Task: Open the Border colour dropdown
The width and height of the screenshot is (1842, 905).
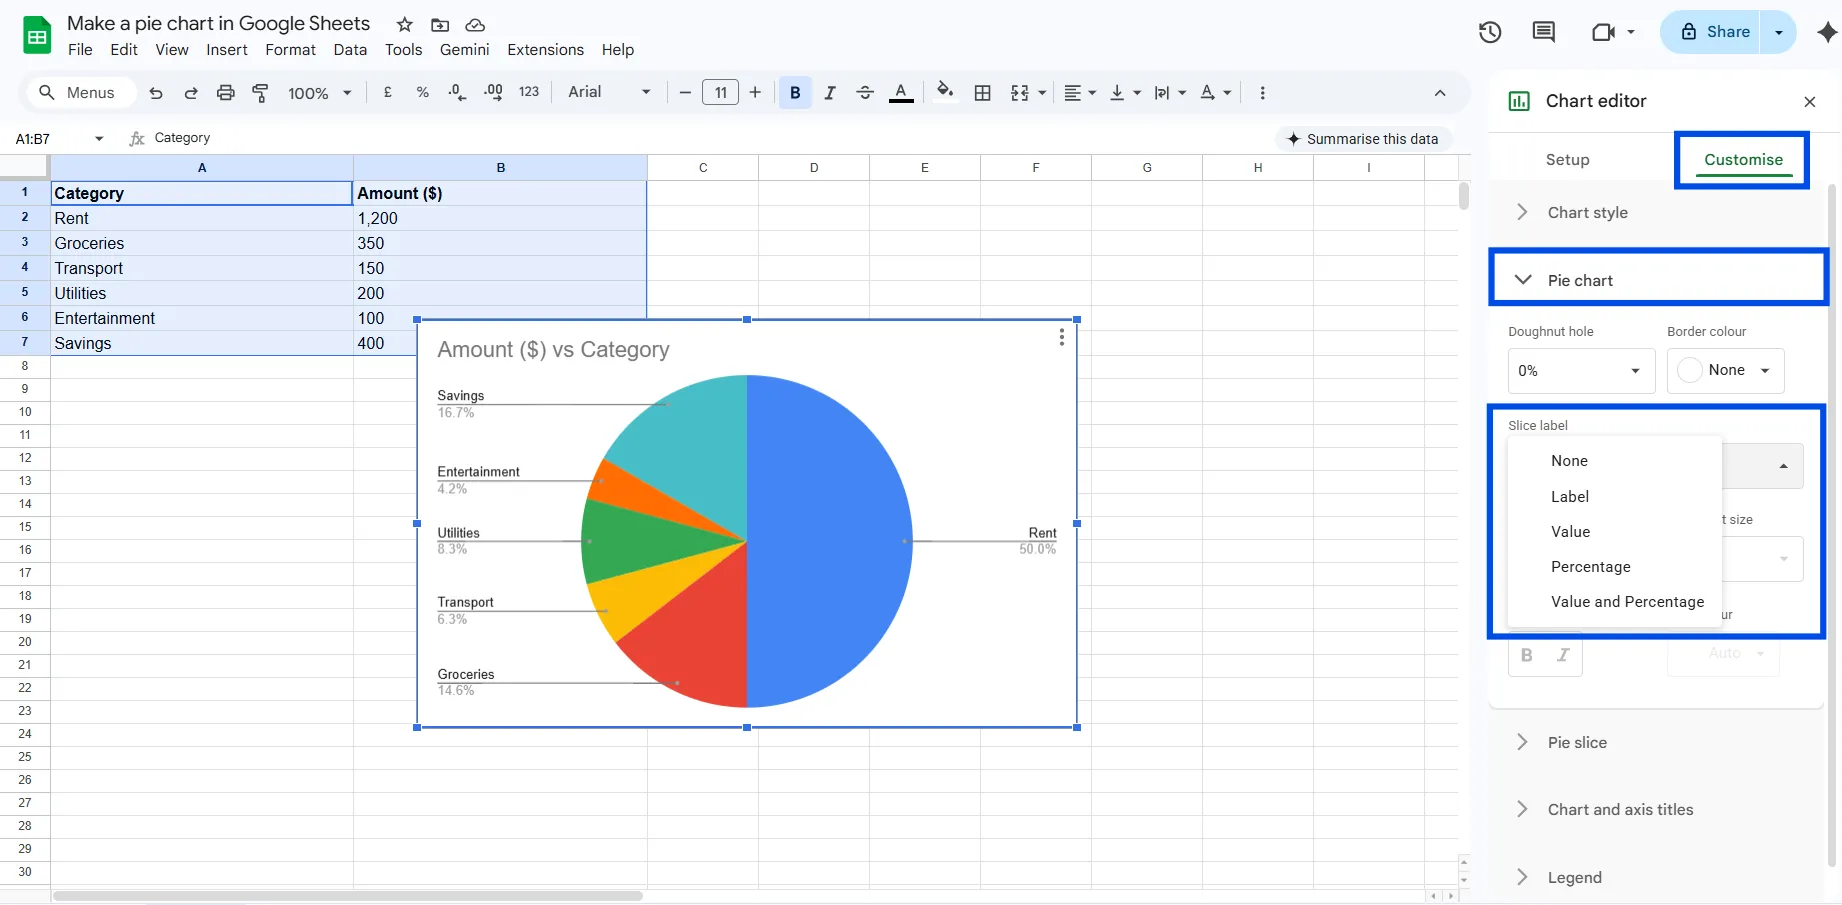Action: click(1726, 371)
